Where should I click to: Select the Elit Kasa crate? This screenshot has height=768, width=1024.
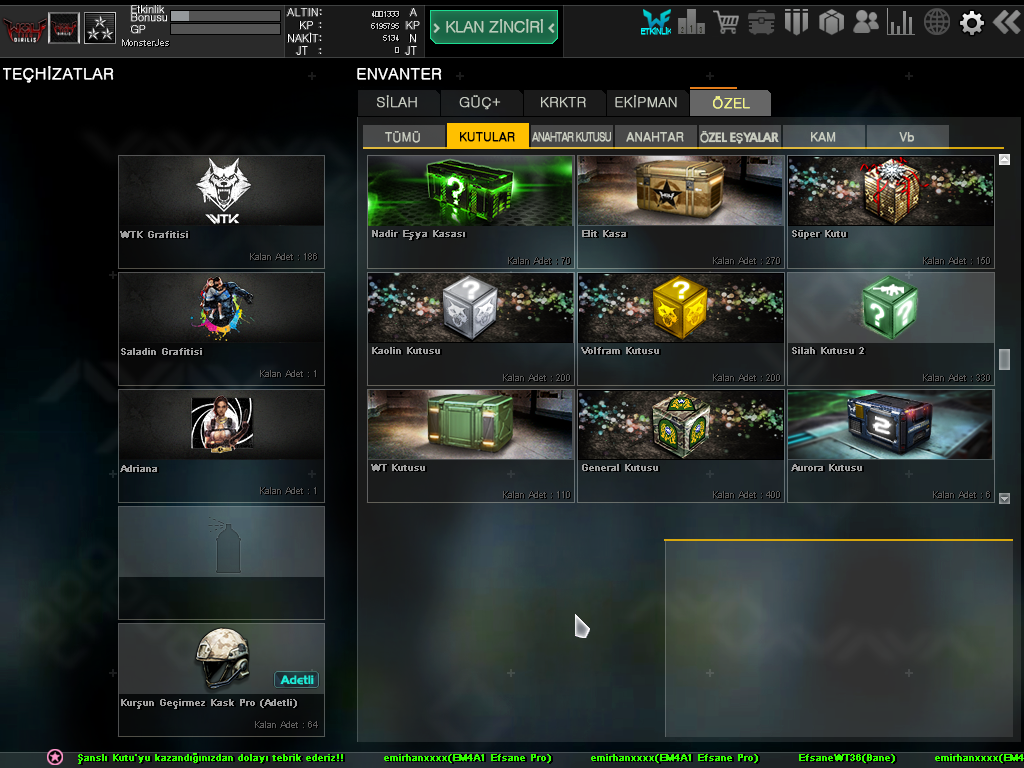point(680,212)
